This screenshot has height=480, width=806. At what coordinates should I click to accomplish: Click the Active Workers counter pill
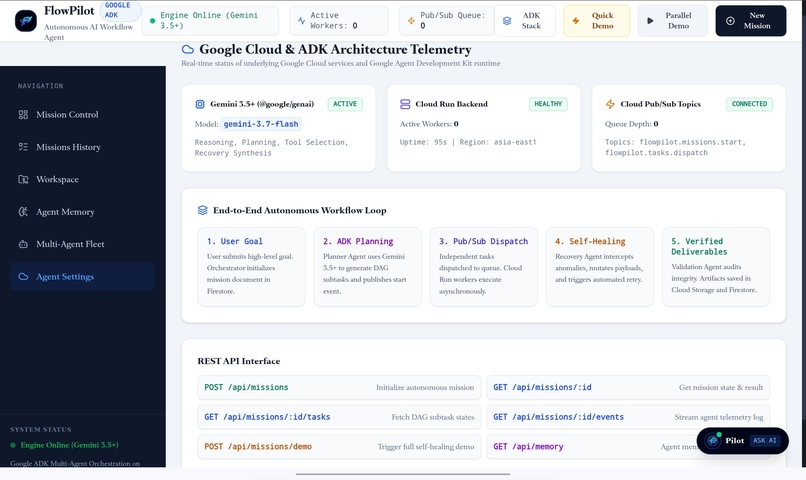pos(339,21)
